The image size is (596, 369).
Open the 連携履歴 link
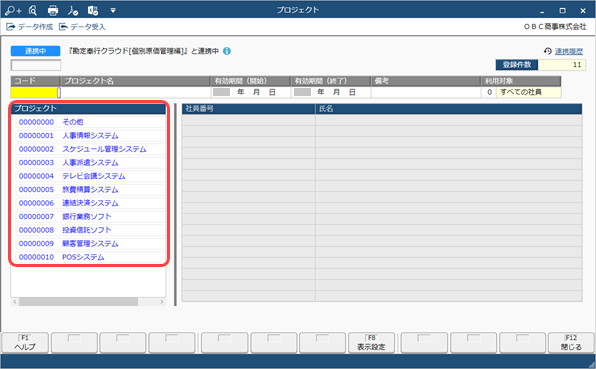[569, 51]
